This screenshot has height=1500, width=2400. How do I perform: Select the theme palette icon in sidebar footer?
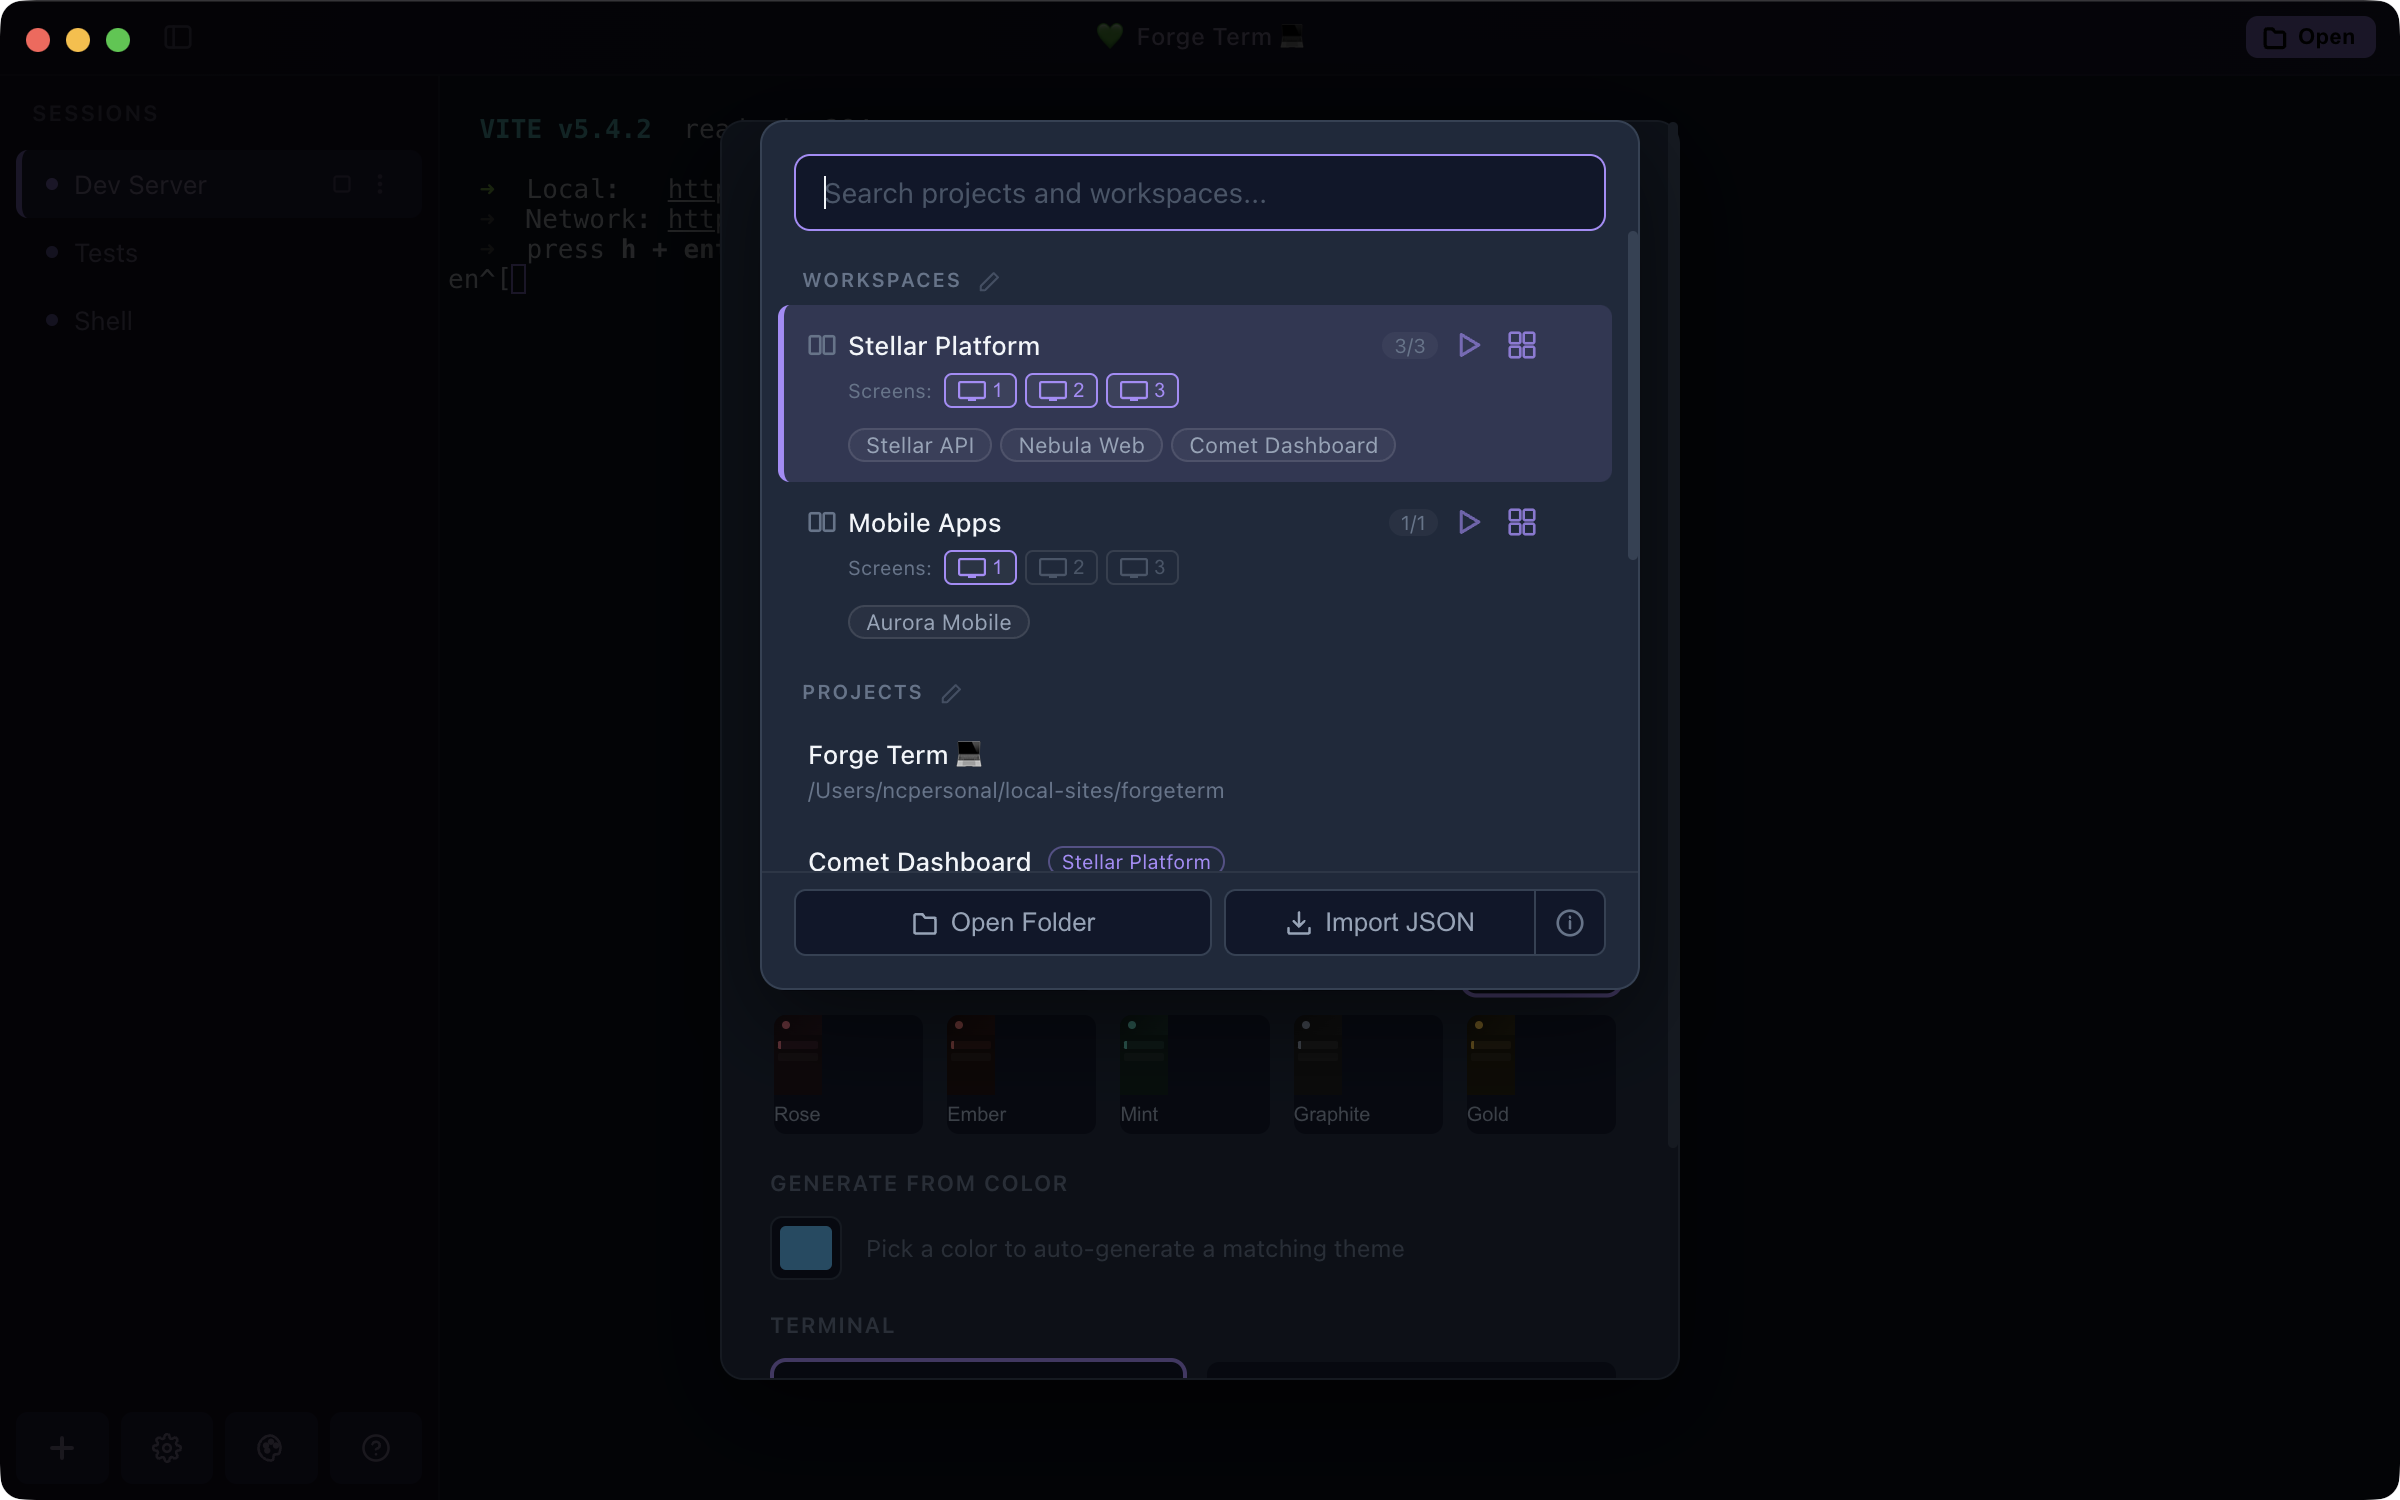click(270, 1447)
